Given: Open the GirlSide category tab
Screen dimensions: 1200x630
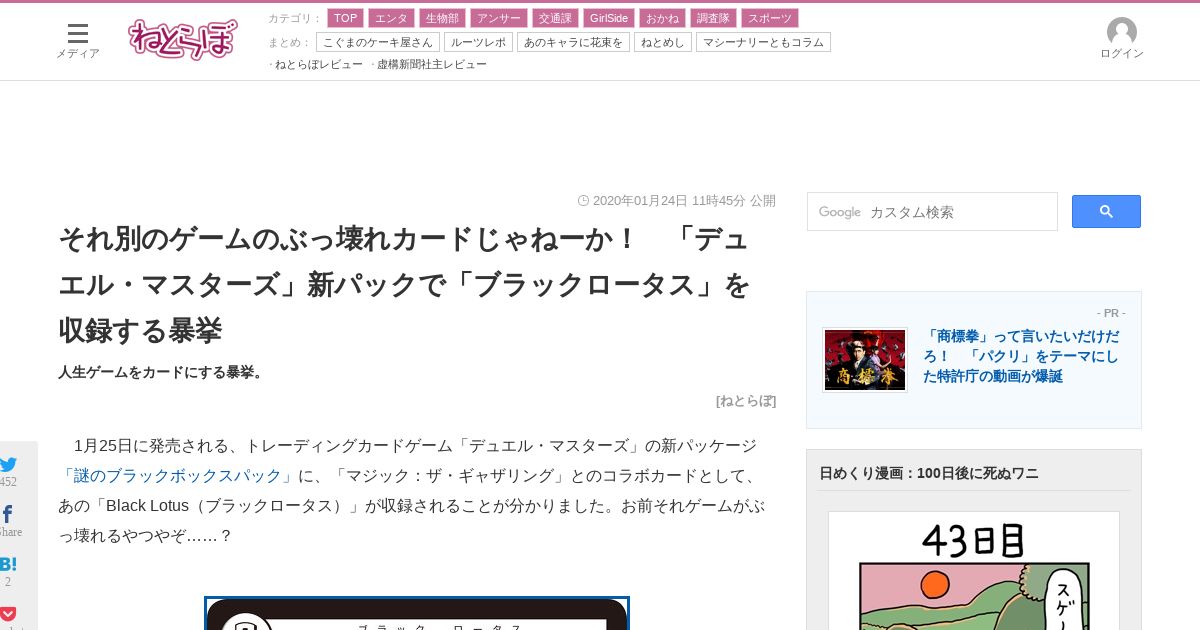Looking at the screenshot, I should point(609,18).
